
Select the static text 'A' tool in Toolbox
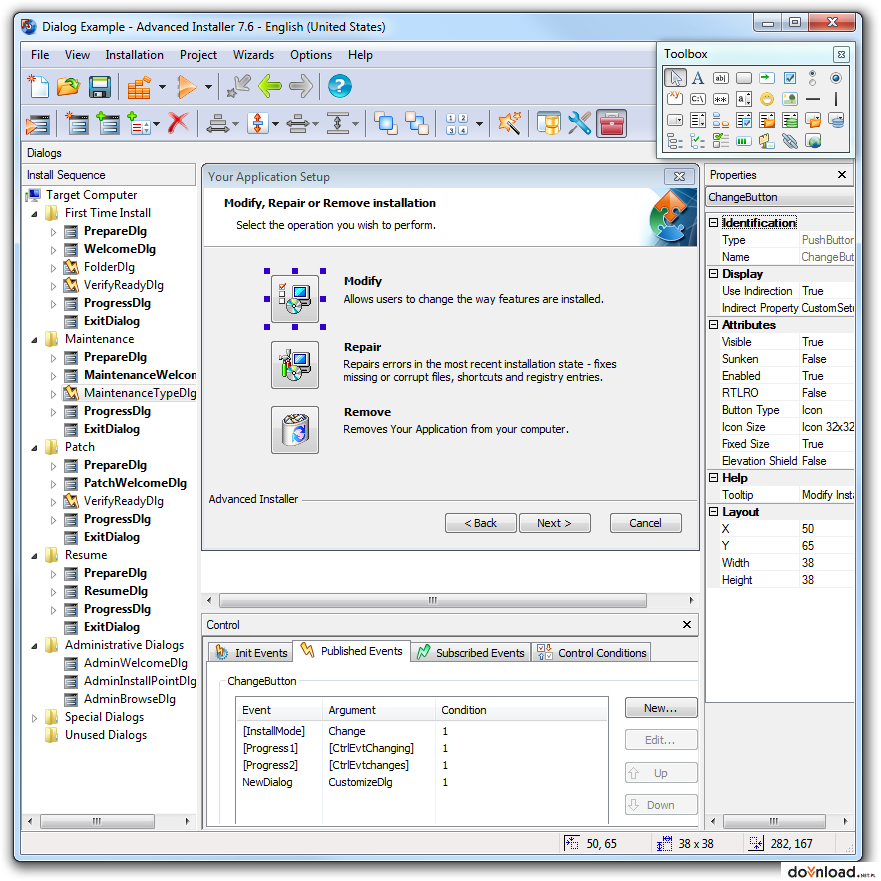tap(698, 78)
